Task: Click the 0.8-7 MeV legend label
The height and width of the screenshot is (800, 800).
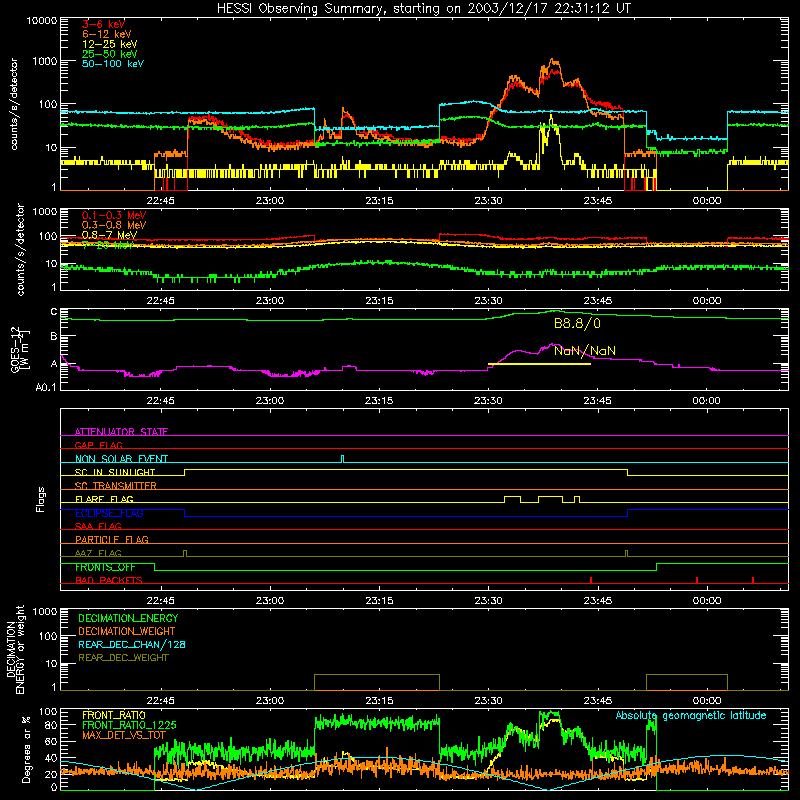Action: [x=109, y=235]
